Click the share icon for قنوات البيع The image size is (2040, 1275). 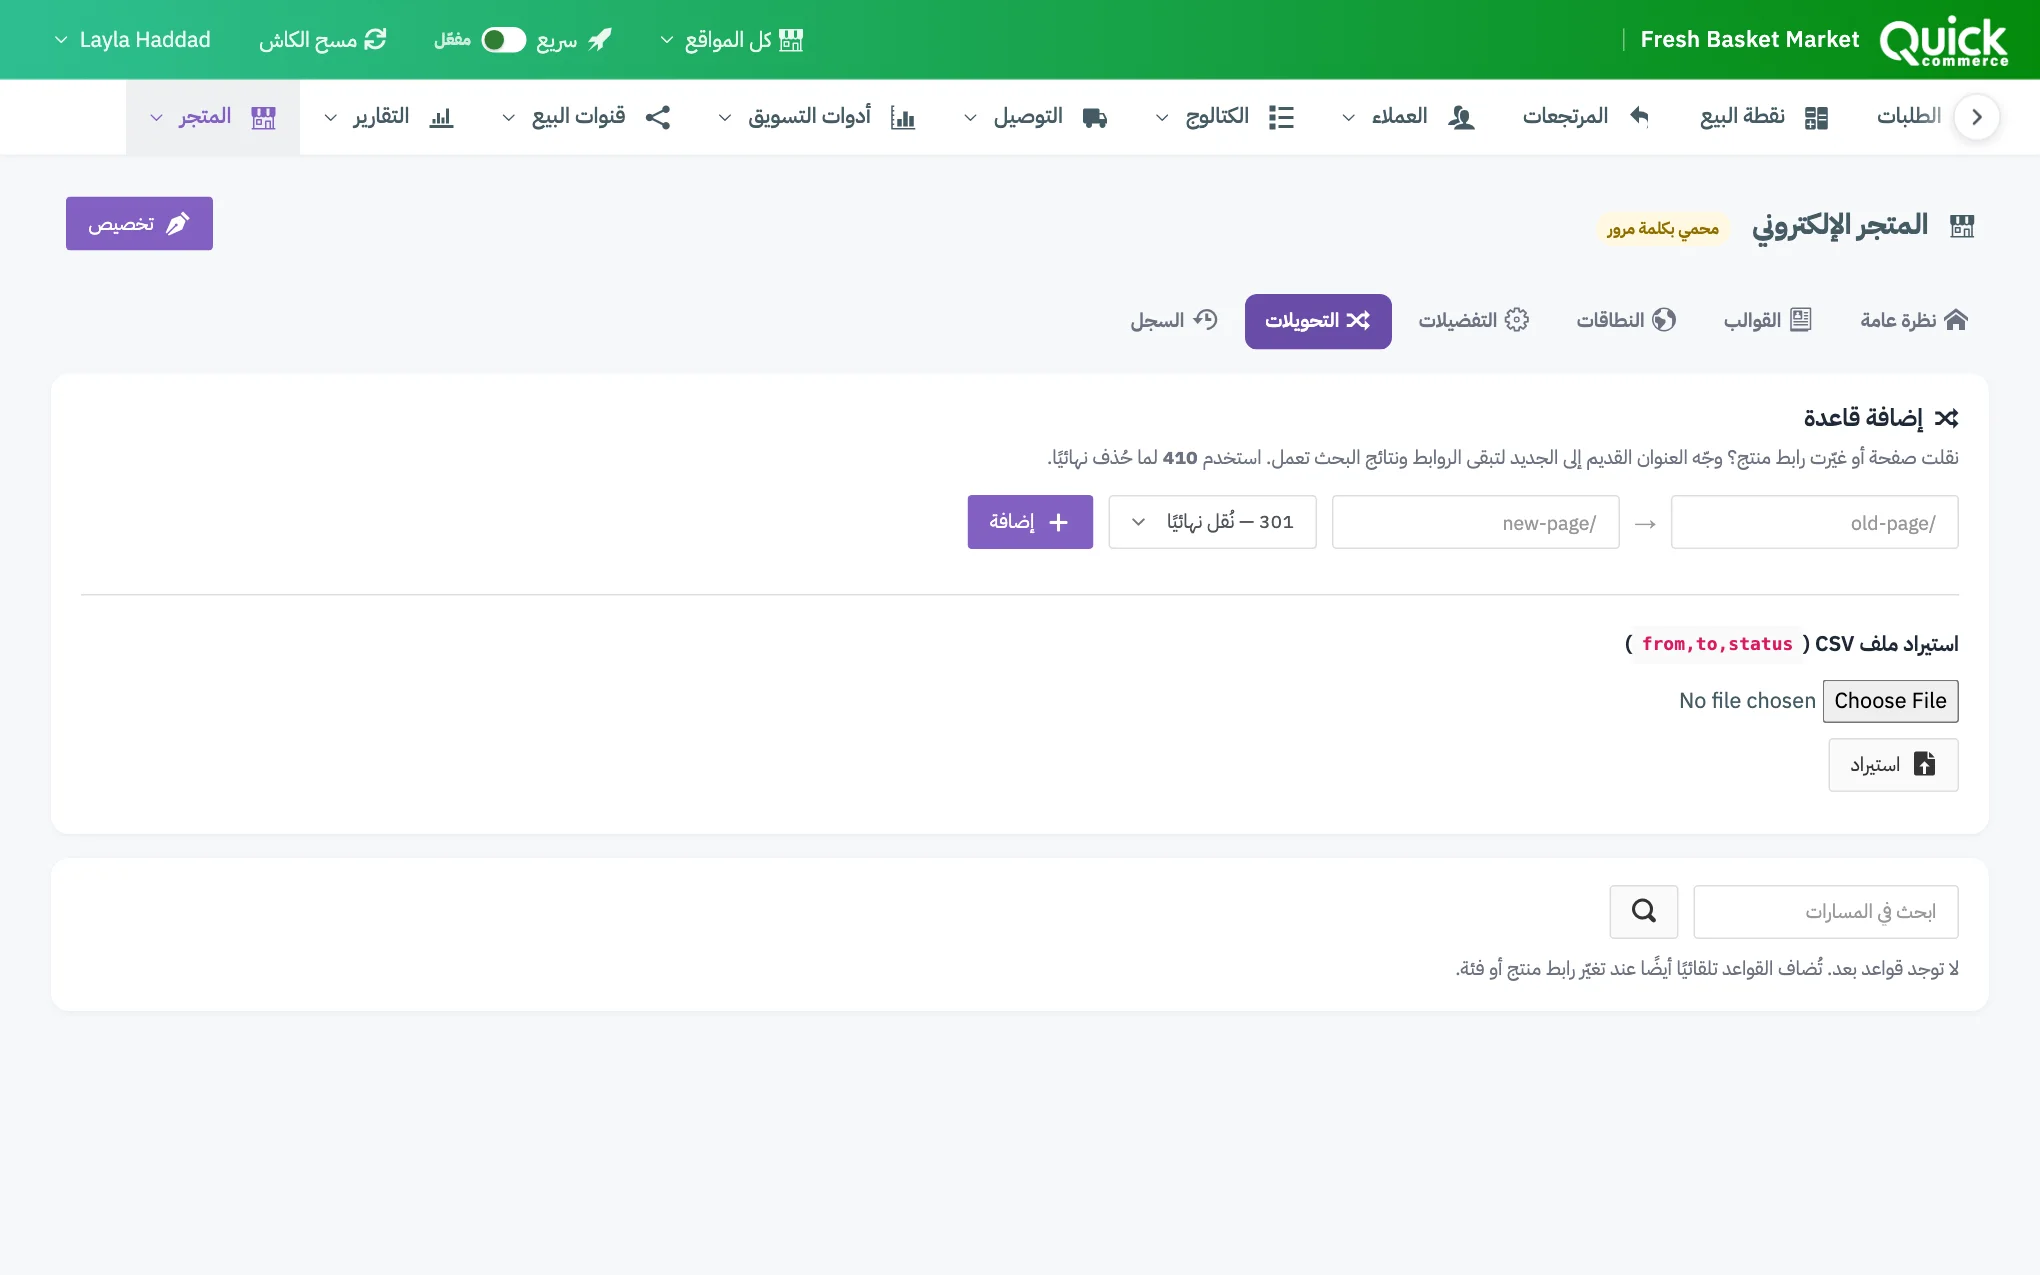657,117
